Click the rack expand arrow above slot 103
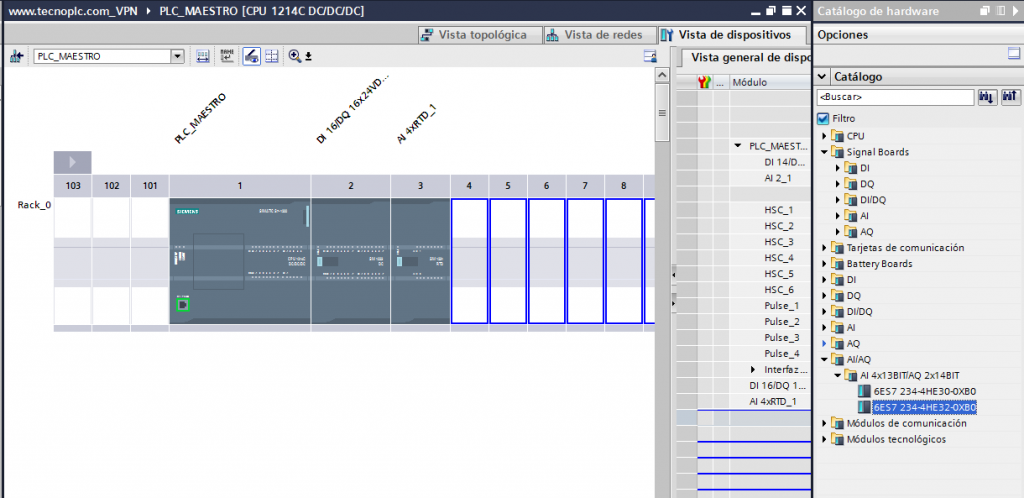Screen dimensions: 1024x498 (x=73, y=162)
